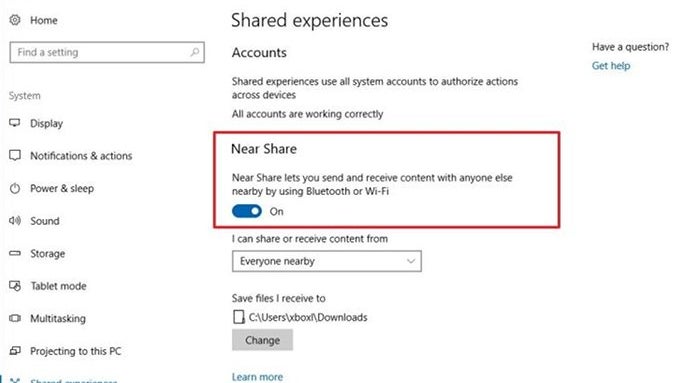The width and height of the screenshot is (680, 383).
Task: Open Sound settings
Action: 45,221
